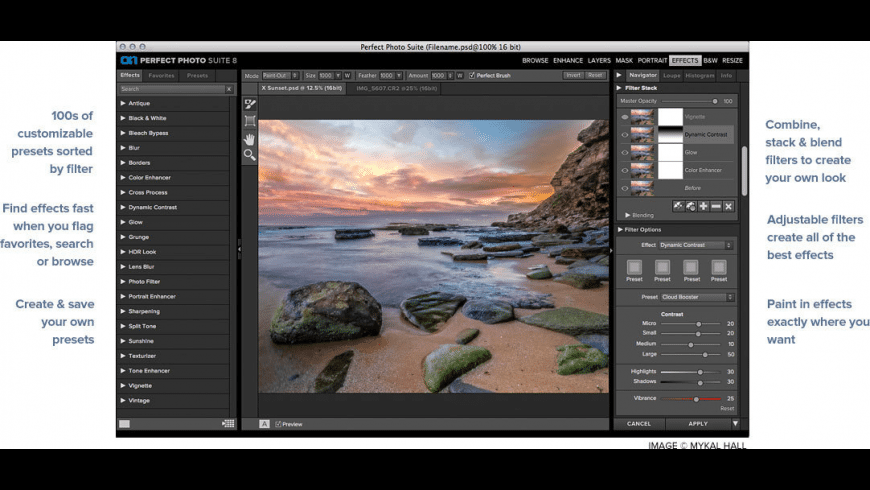Click the Vignette layer white mask thumbnail
The image size is (870, 490).
(670, 117)
